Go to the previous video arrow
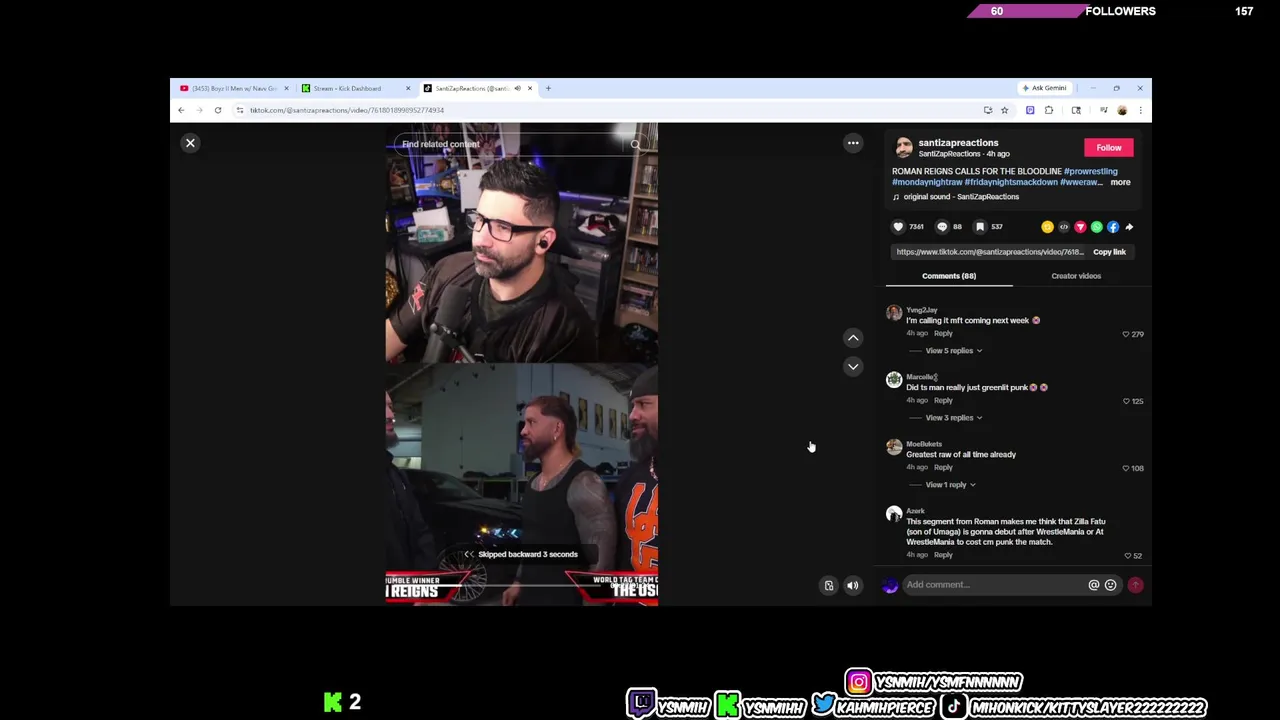Image resolution: width=1280 pixels, height=720 pixels. click(853, 338)
